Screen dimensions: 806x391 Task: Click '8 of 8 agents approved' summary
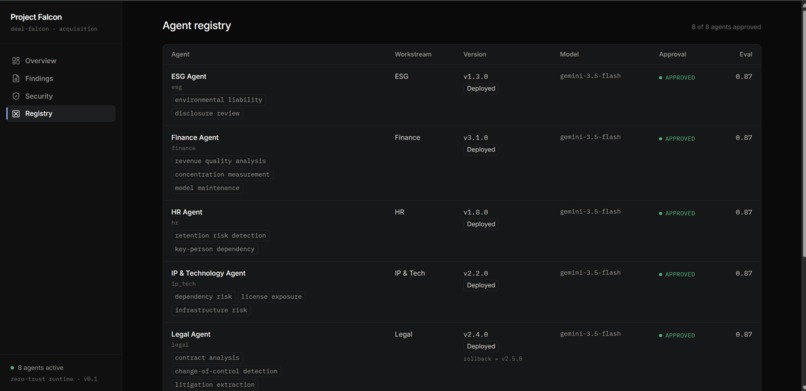(x=726, y=27)
